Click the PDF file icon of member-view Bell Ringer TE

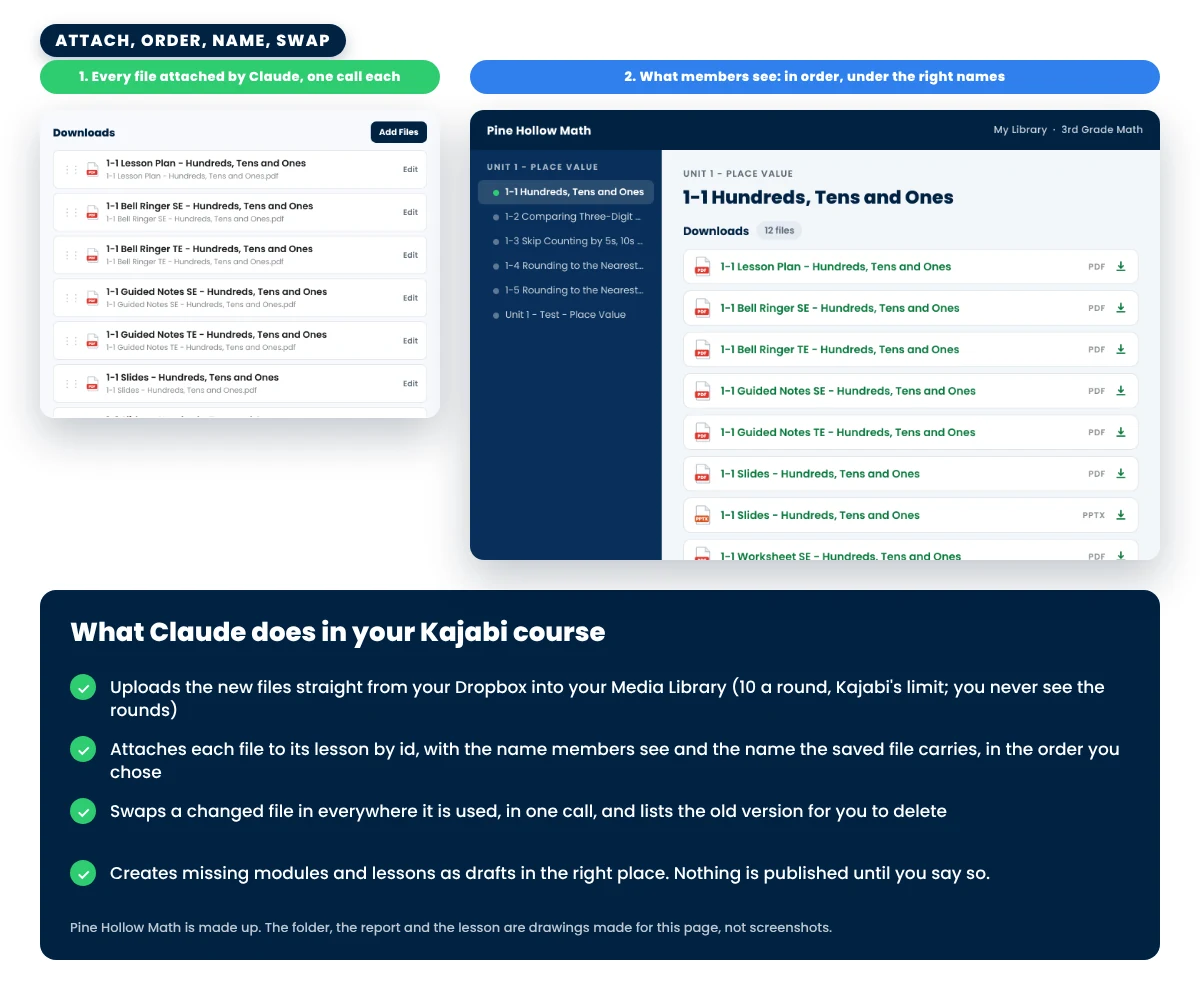(702, 350)
